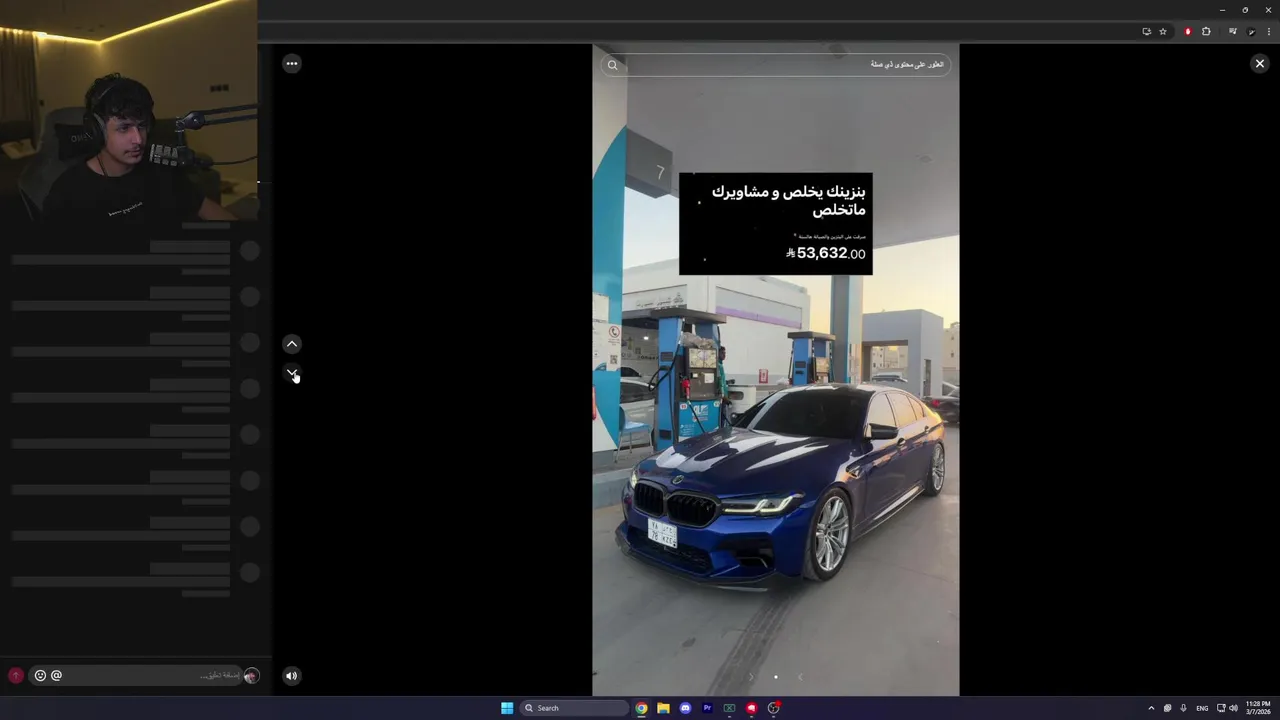Show hidden system tray icons
This screenshot has height=720, width=1280.
point(1151,708)
